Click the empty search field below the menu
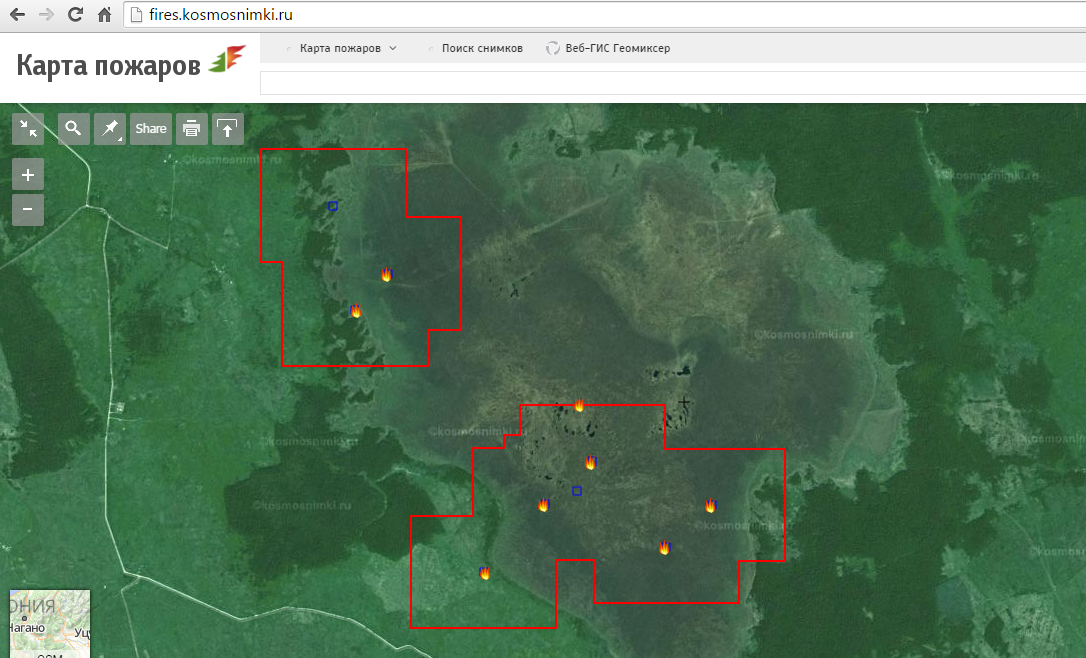This screenshot has width=1086, height=658. tap(670, 83)
